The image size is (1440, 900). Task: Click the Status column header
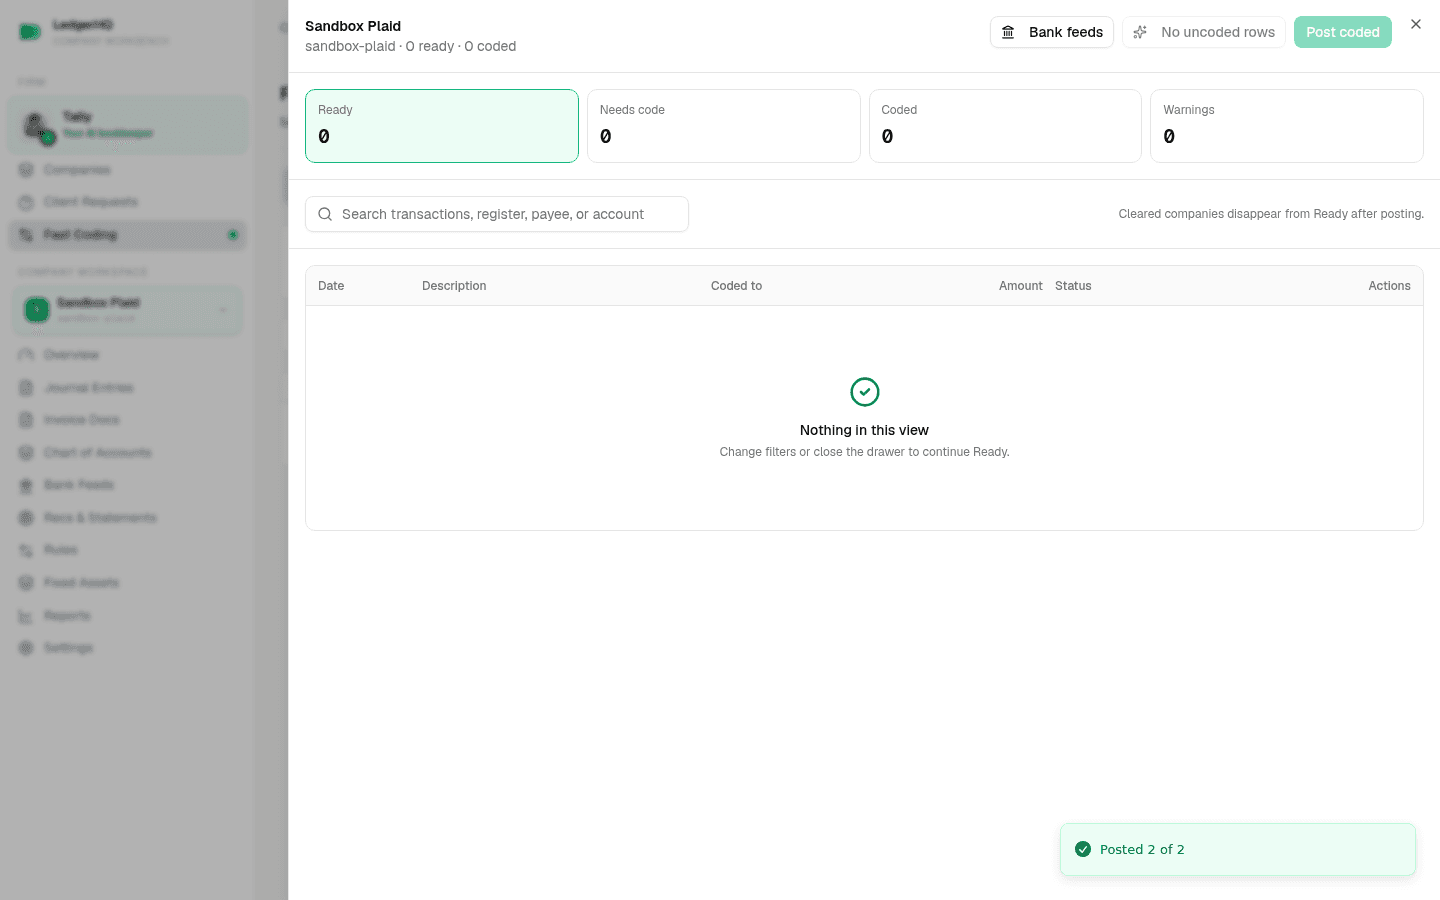(1073, 286)
